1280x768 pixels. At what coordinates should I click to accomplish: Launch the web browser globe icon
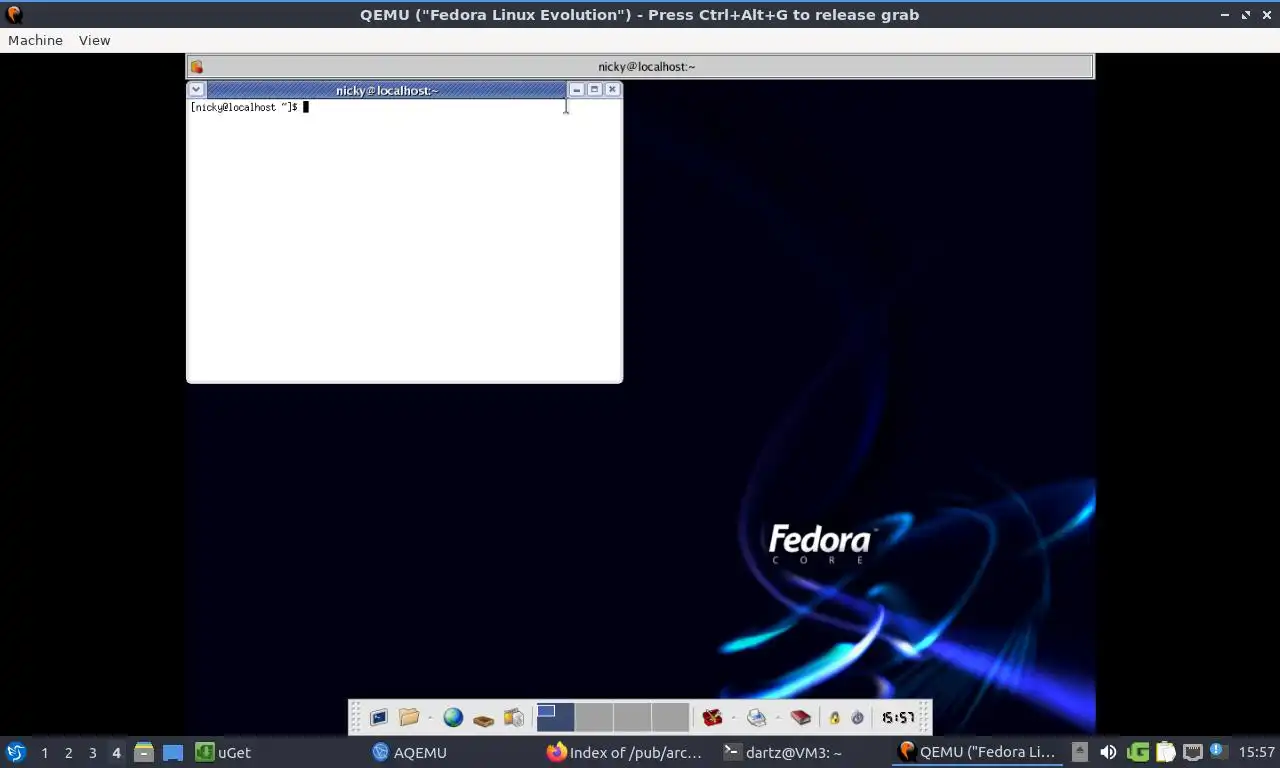[453, 717]
